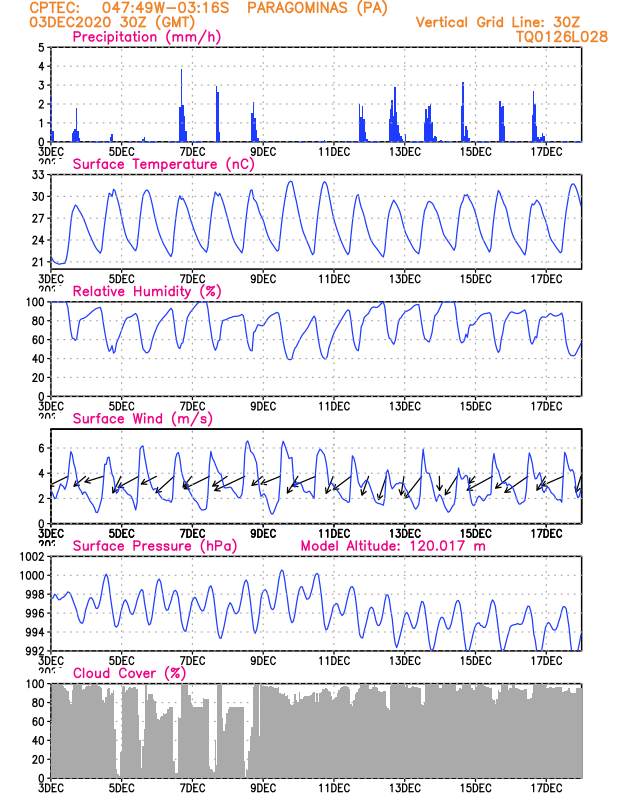Viewport: 618px width, 800px height.
Task: Click the 13DEC label under the temperature chart
Action: point(405,279)
